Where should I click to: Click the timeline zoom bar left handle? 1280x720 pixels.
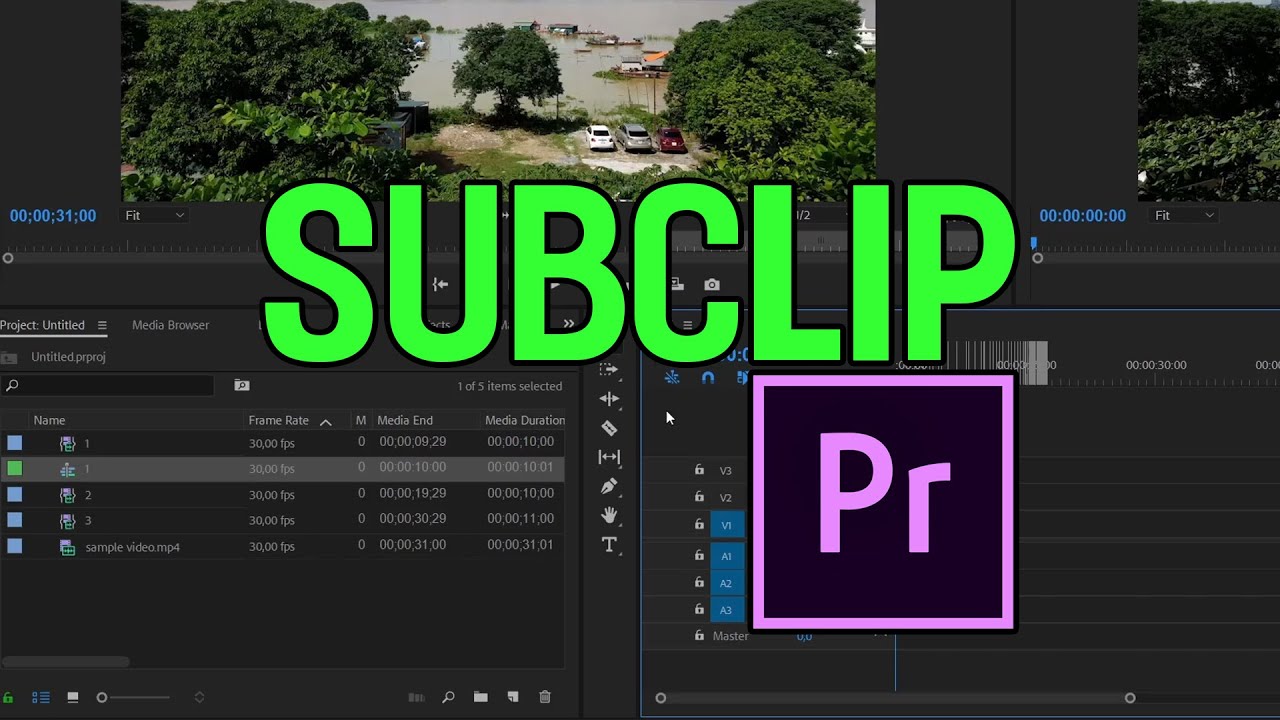point(660,698)
